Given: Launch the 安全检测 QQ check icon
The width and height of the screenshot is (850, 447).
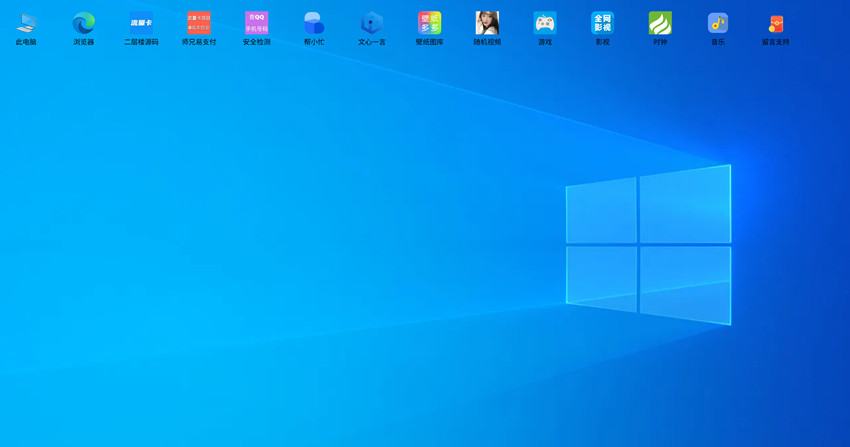Looking at the screenshot, I should [x=256, y=23].
